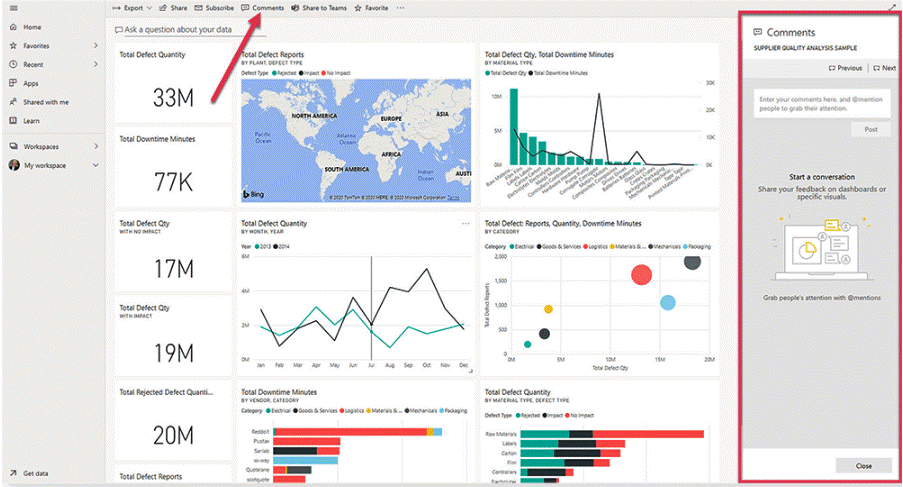
Task: Click No Impact legend in map visual
Action: pyautogui.click(x=336, y=73)
